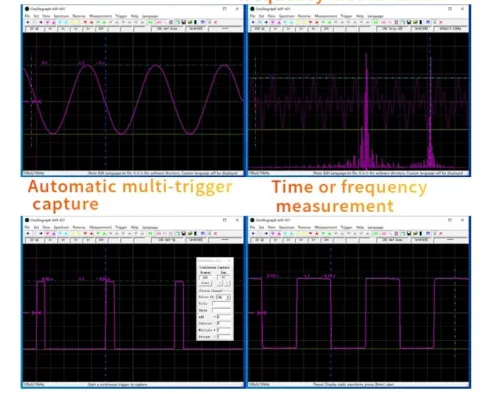This screenshot has height=394, width=500.
Task: Click the green run icon in the square-wave window toolbar
Action: coord(376,233)
